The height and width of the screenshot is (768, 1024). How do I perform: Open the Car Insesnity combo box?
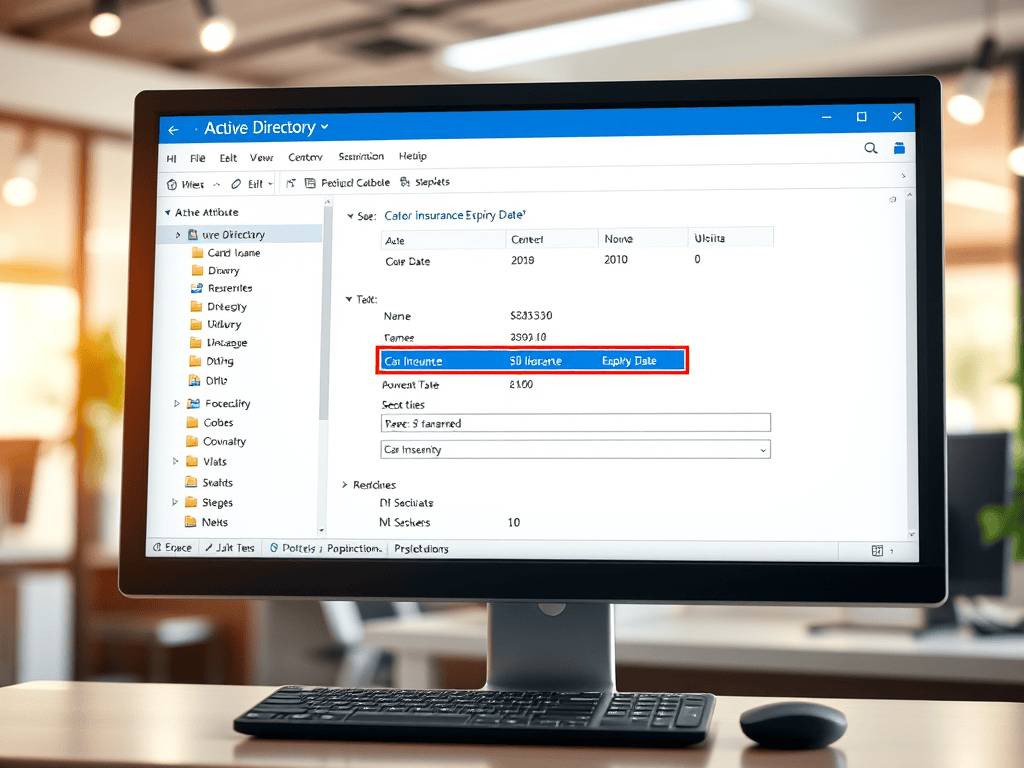pyautogui.click(x=575, y=449)
